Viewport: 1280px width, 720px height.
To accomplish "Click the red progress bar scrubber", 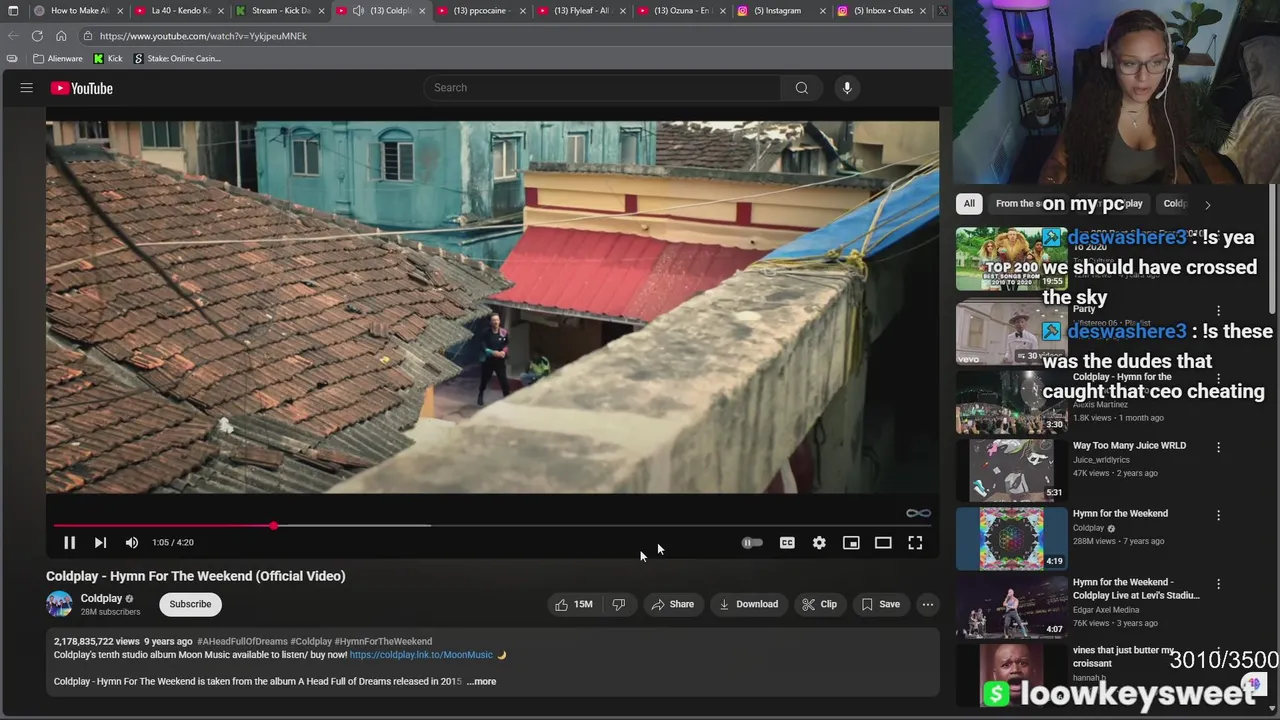I will [273, 525].
